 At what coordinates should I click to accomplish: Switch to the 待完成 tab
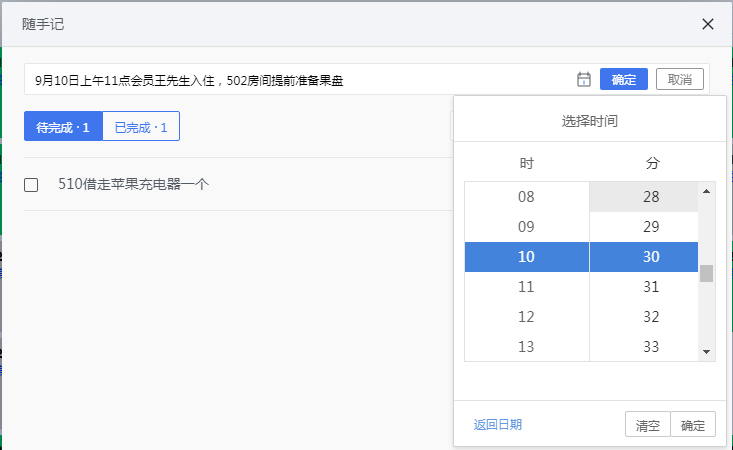[x=63, y=126]
